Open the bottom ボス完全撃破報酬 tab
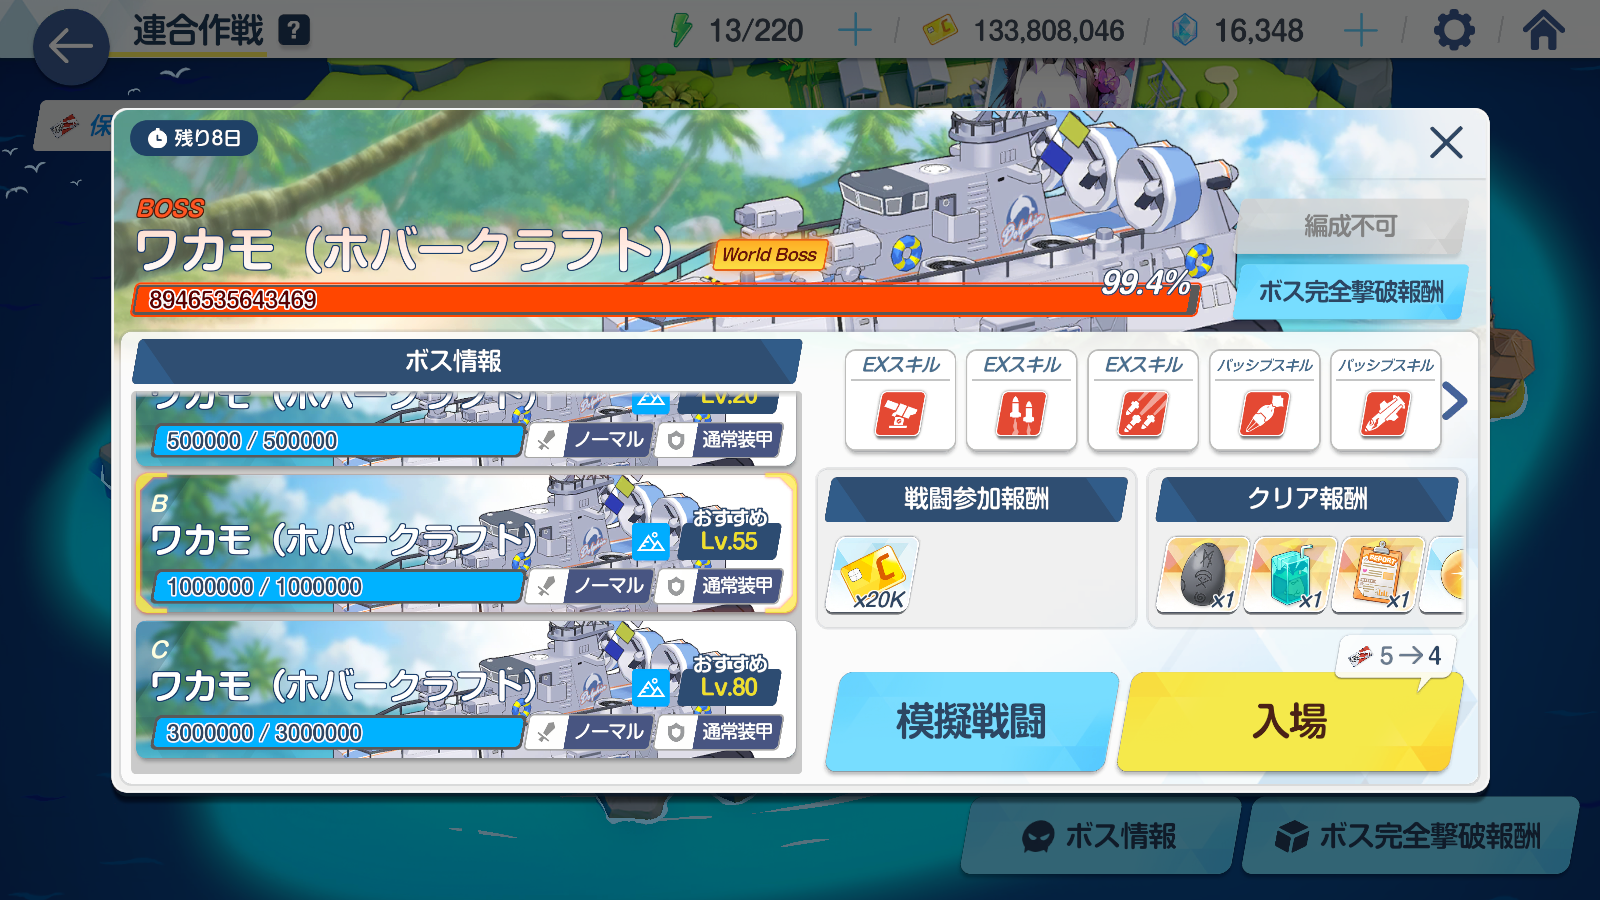 1410,836
